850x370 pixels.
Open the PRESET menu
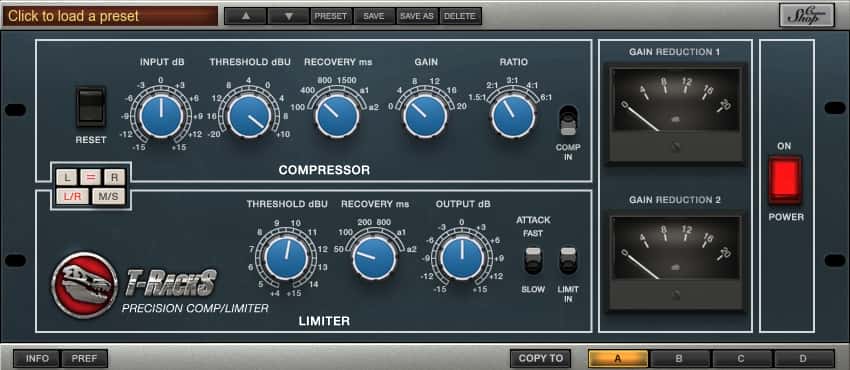tap(331, 16)
